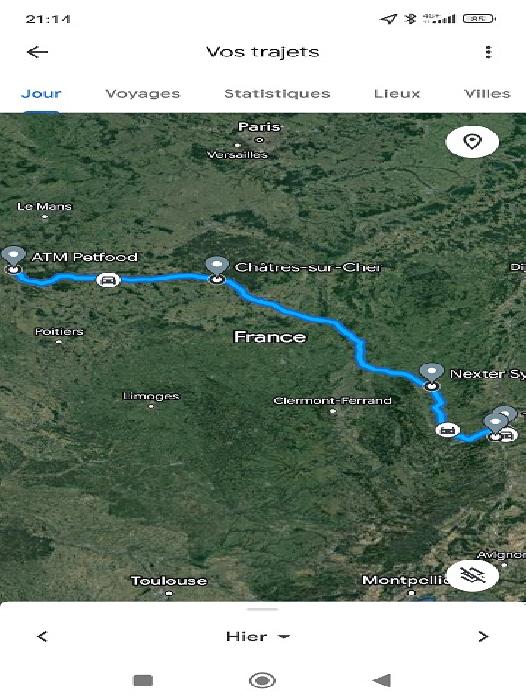The width and height of the screenshot is (526, 700).
Task: Switch to the Voyages tab
Action: coord(142,94)
